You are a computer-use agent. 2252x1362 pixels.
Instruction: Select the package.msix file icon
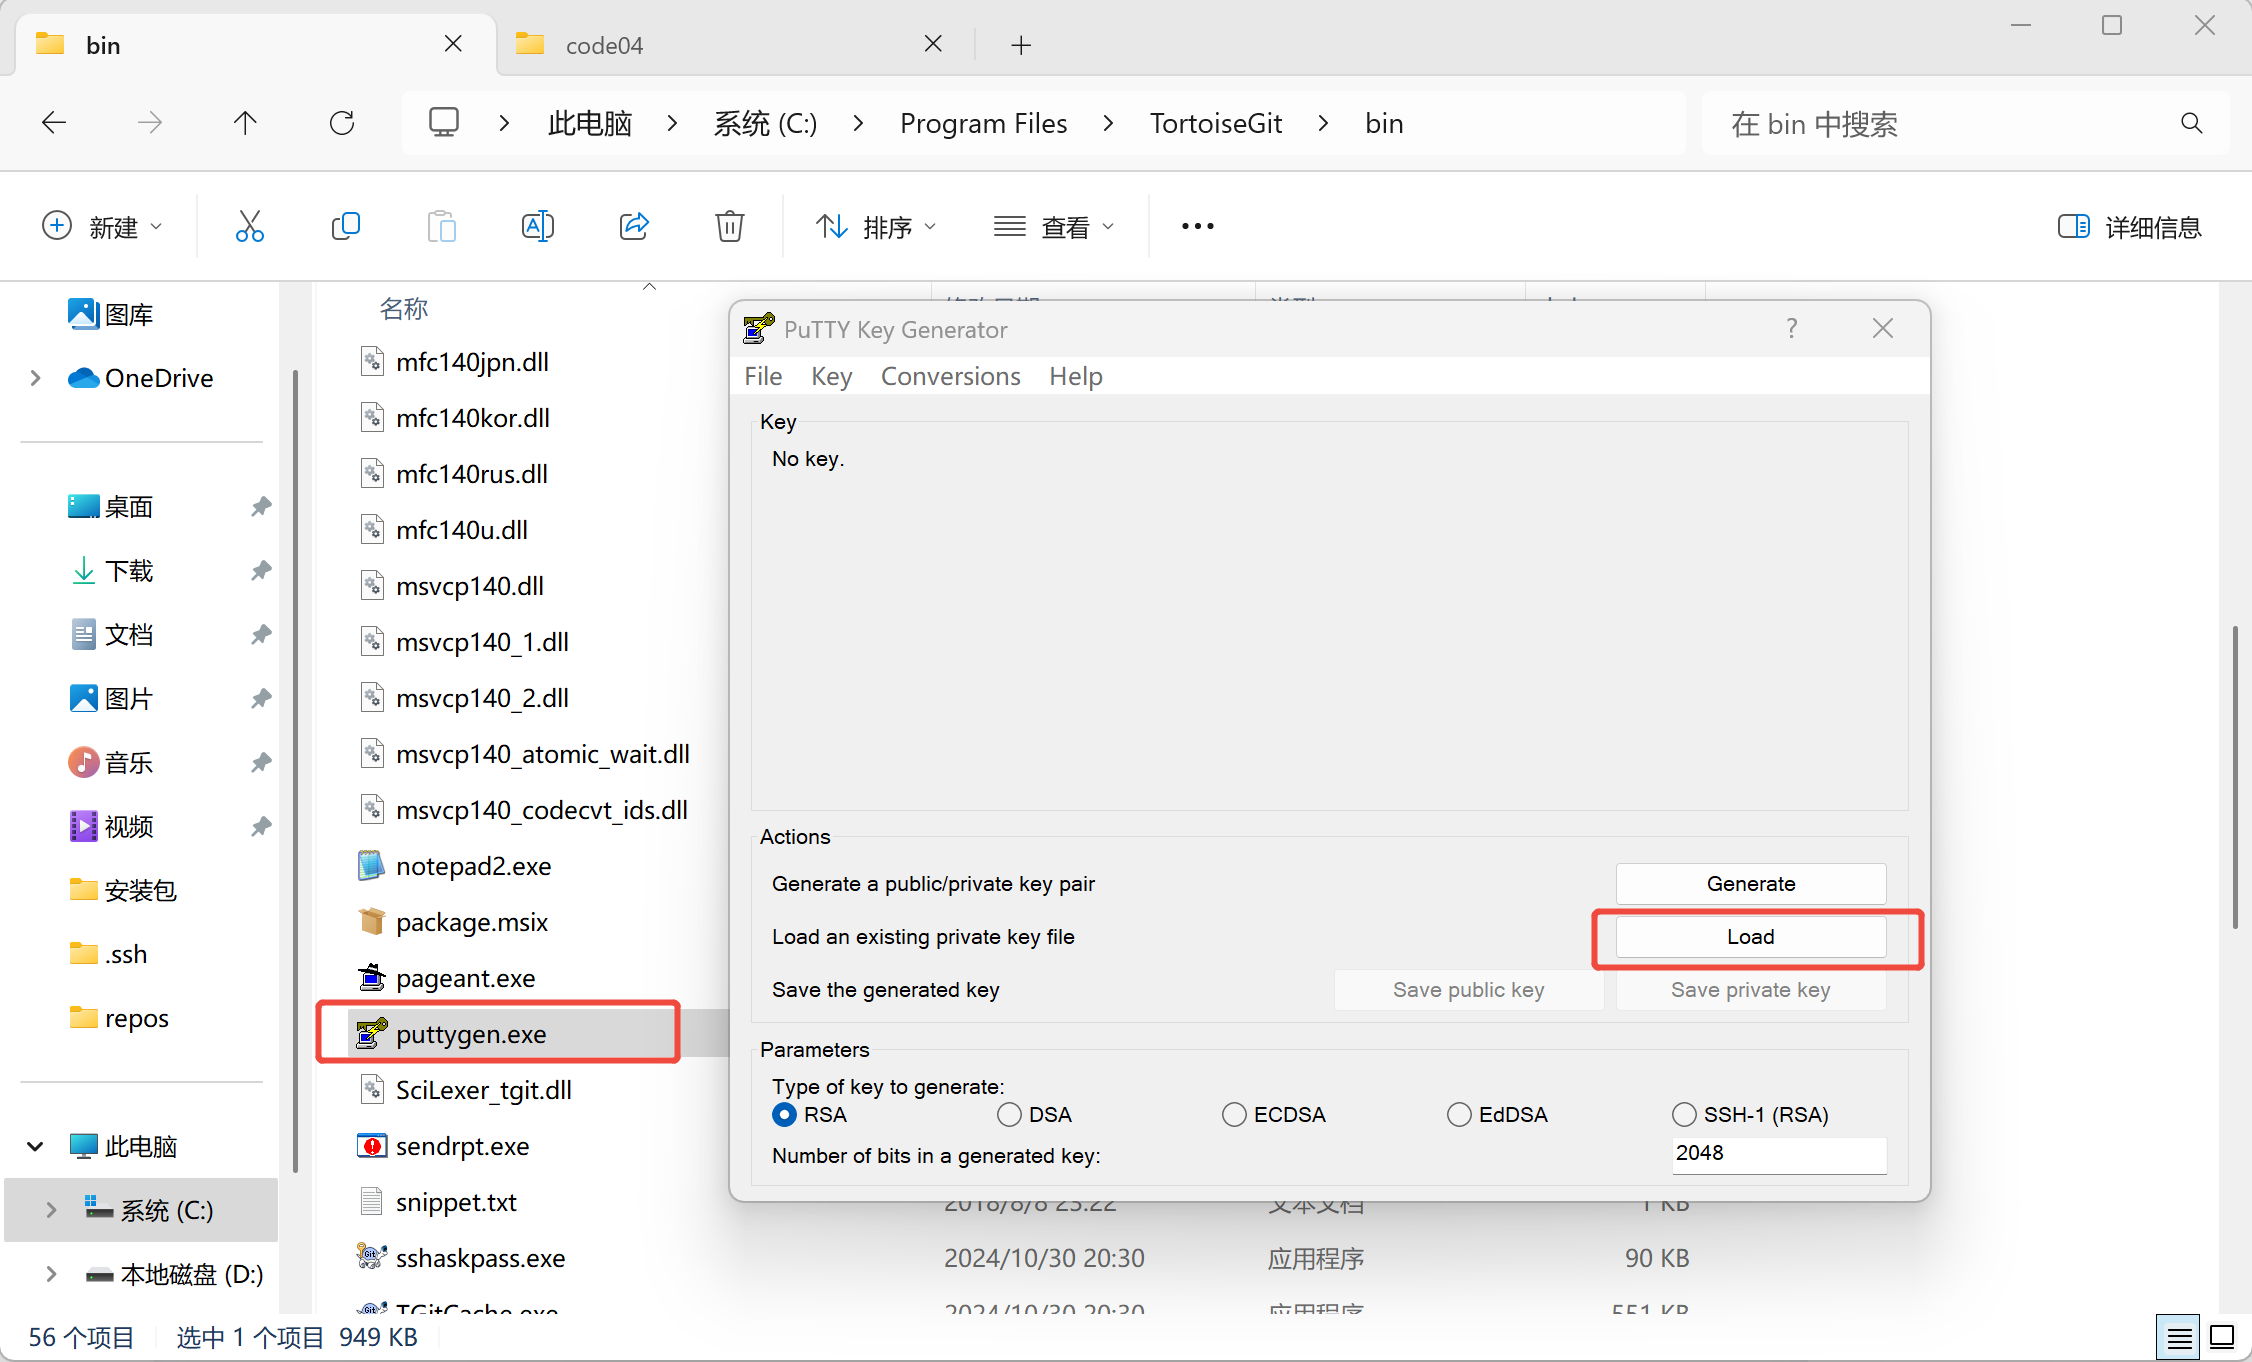click(372, 921)
